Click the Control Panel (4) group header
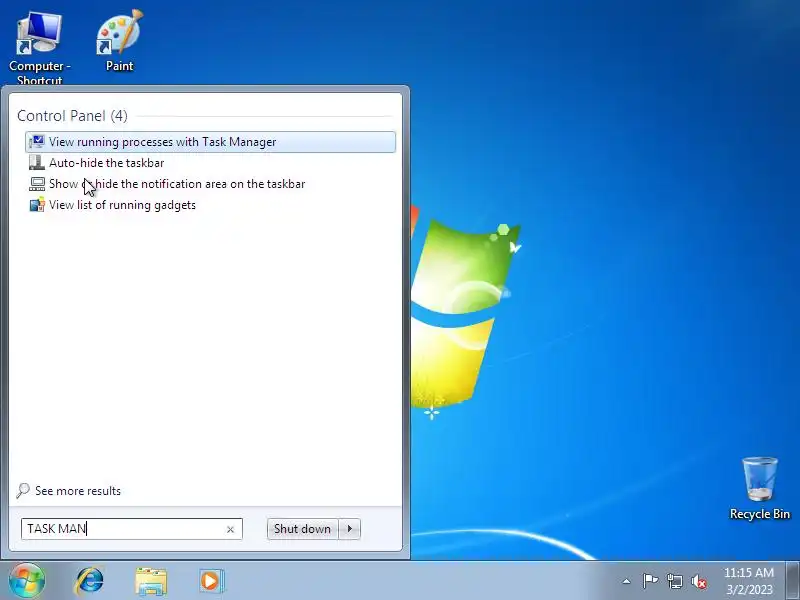Viewport: 800px width, 600px height. tap(72, 116)
